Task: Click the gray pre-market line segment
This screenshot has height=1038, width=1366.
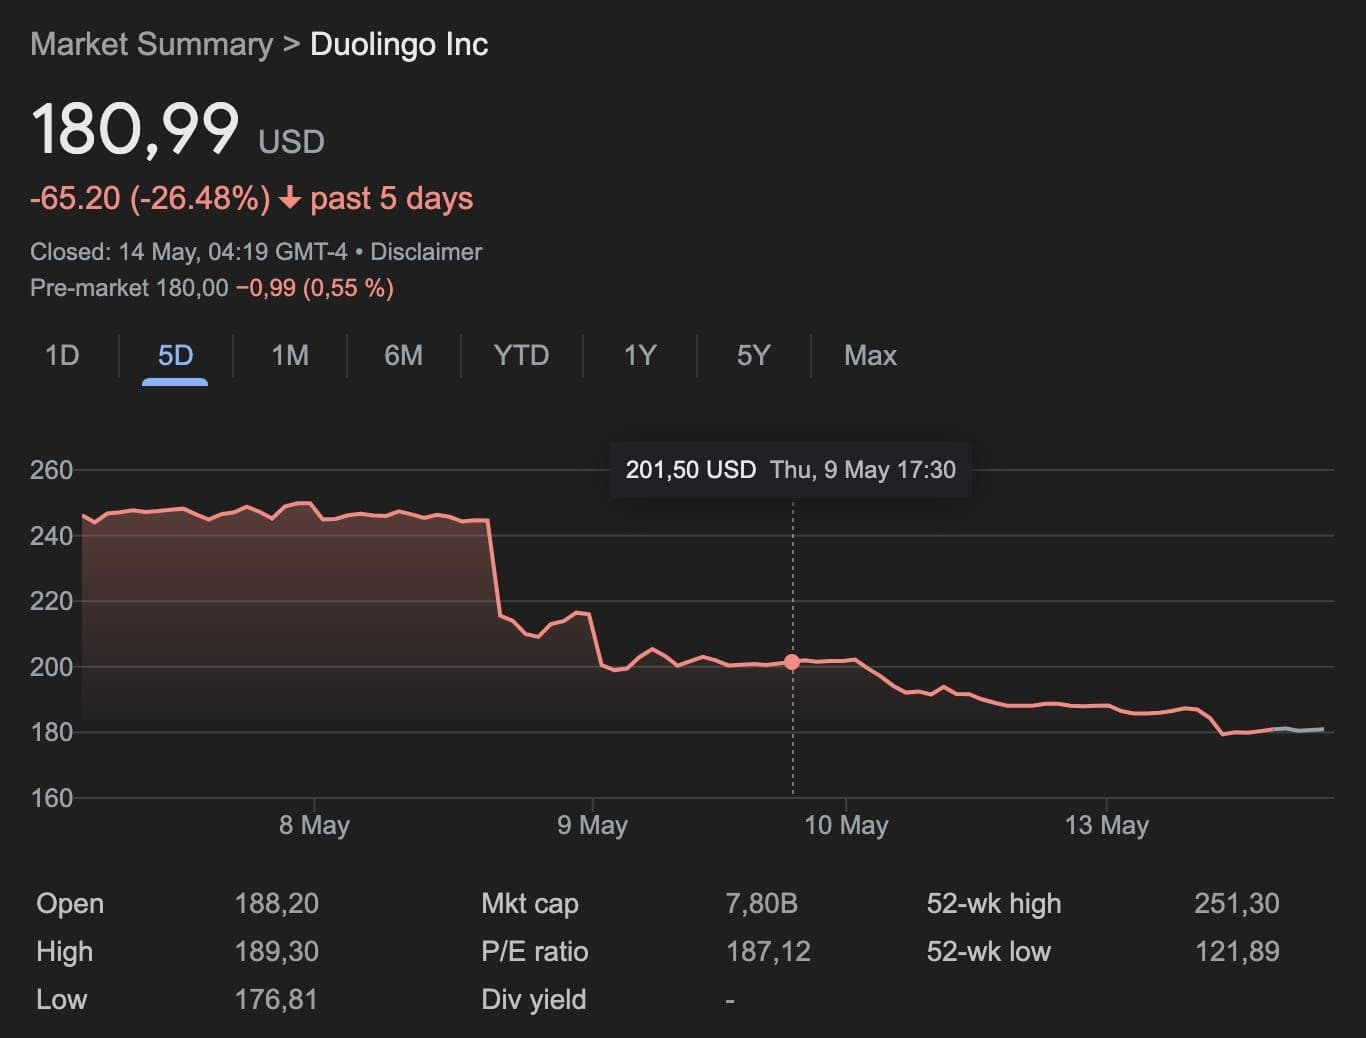Action: (1300, 730)
